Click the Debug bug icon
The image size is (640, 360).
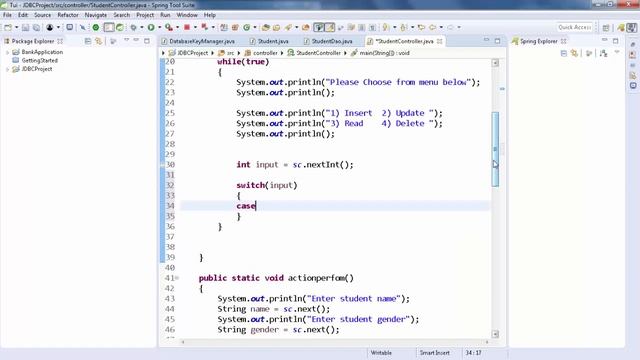(x=133, y=27)
